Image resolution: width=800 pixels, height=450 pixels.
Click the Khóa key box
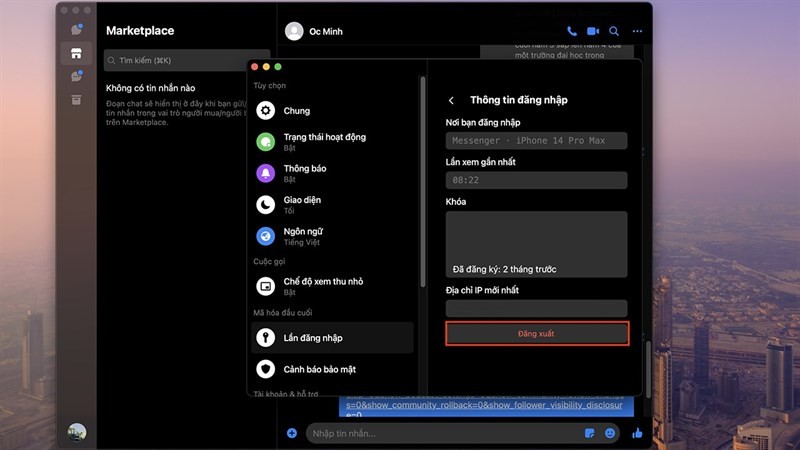coord(536,244)
